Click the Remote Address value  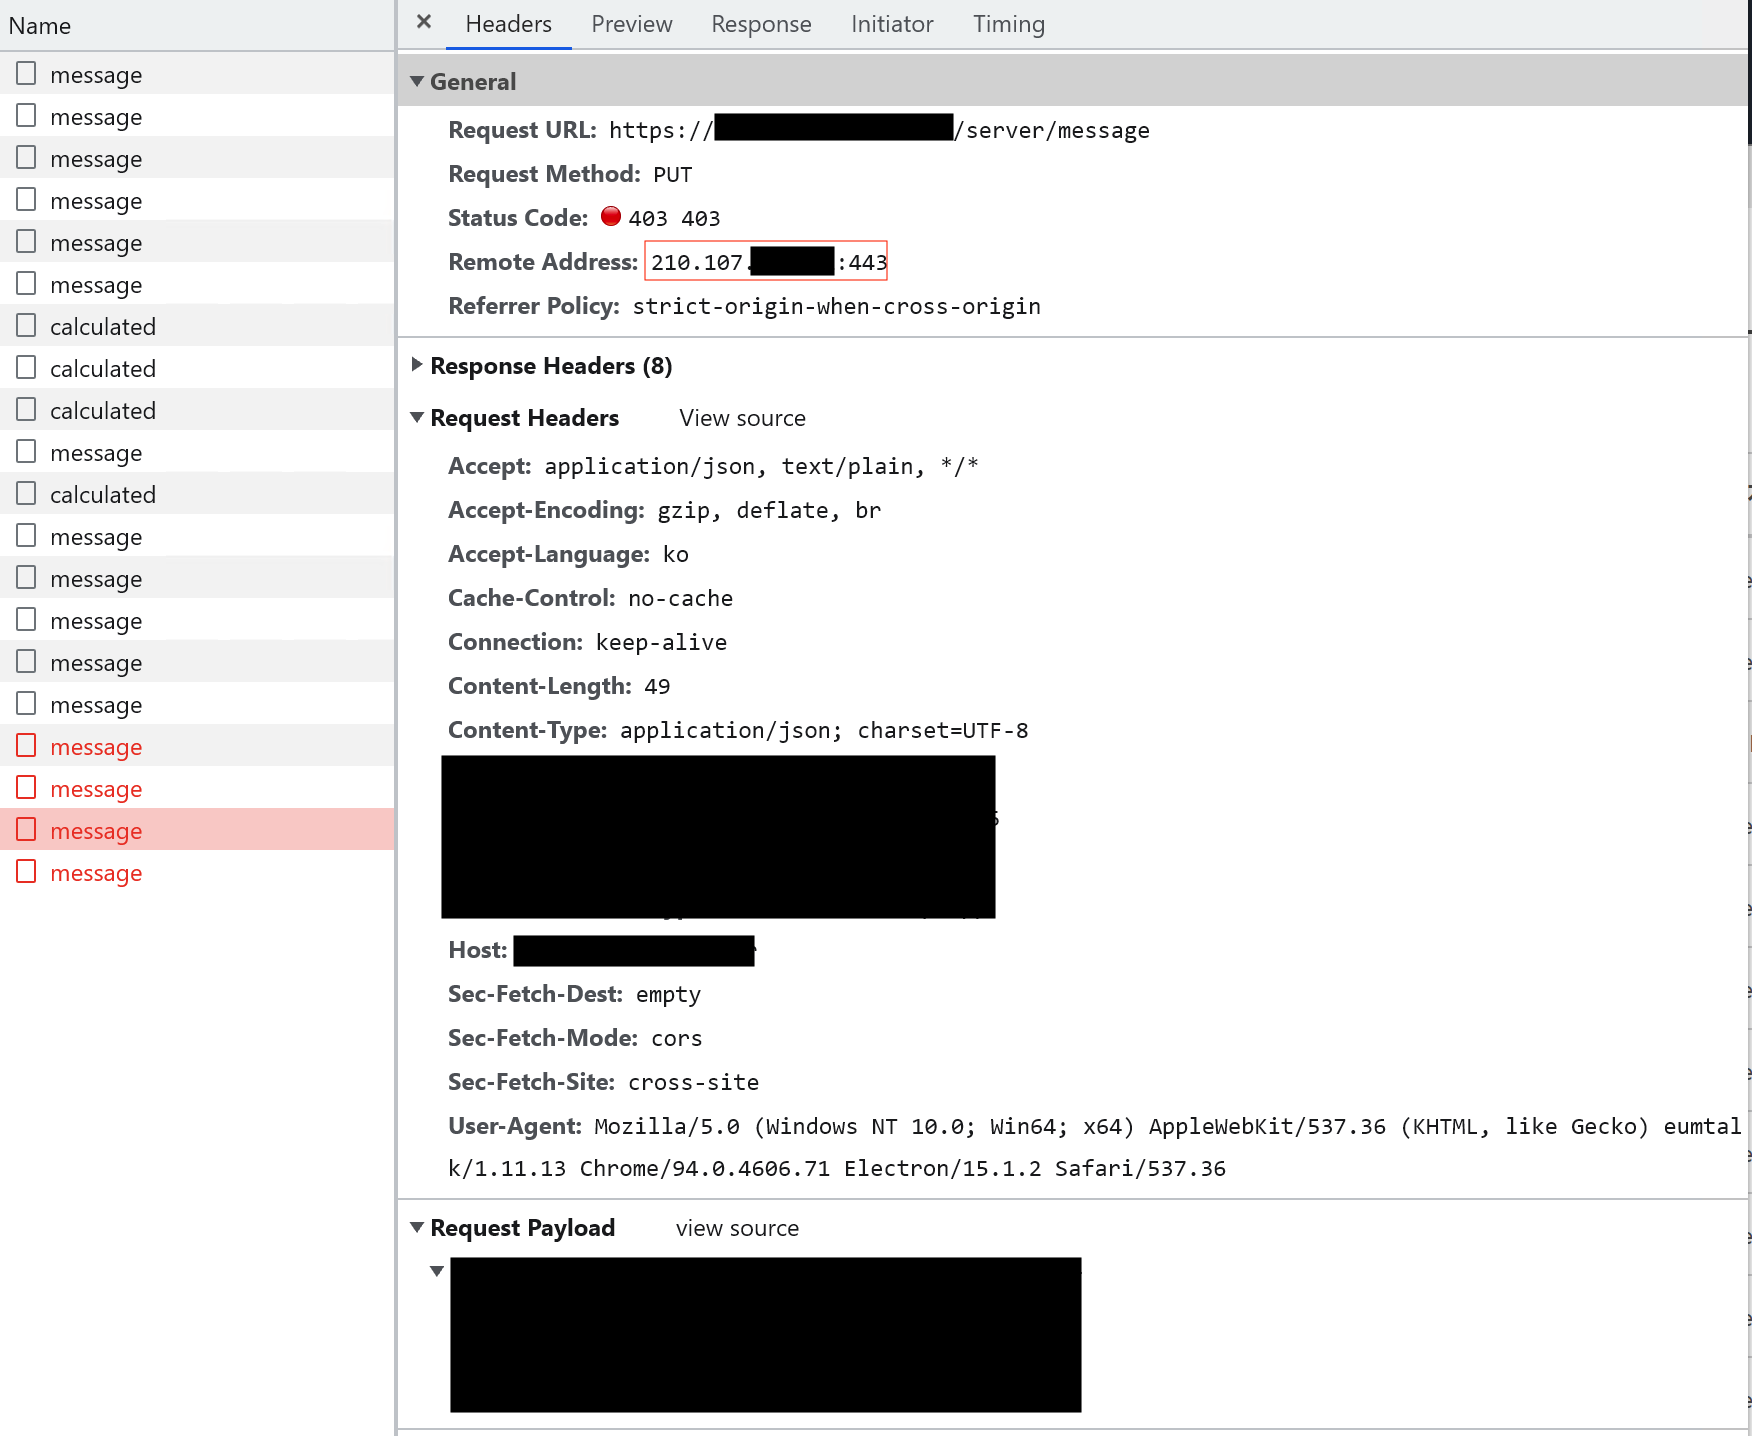(x=766, y=262)
